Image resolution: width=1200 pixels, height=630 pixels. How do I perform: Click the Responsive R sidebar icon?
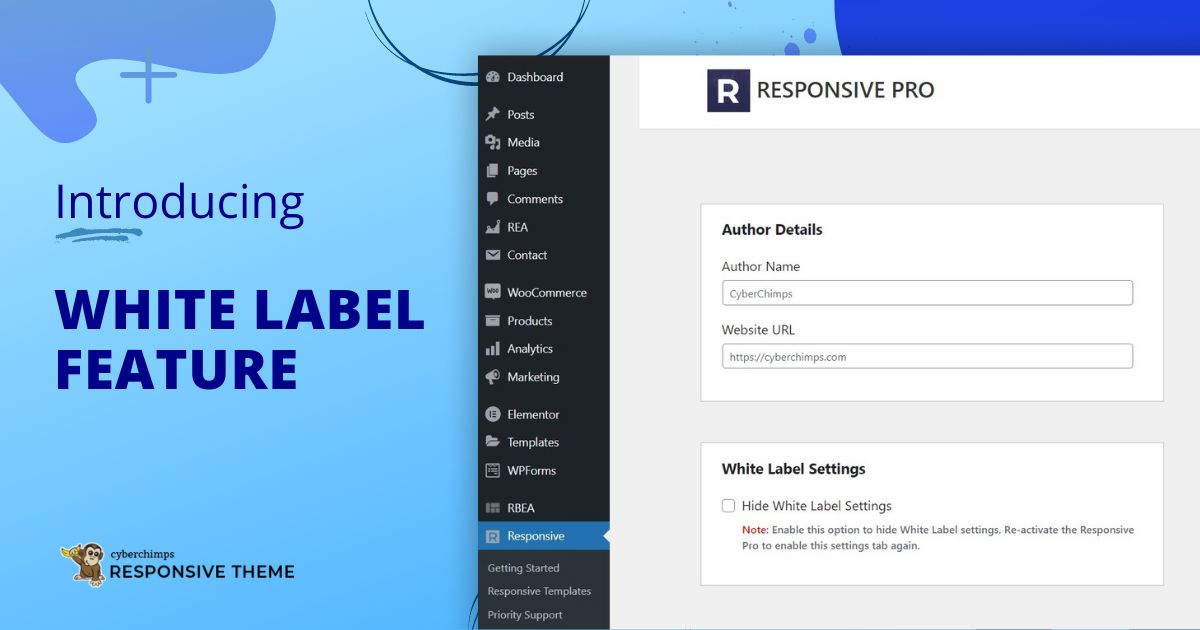pyautogui.click(x=492, y=536)
